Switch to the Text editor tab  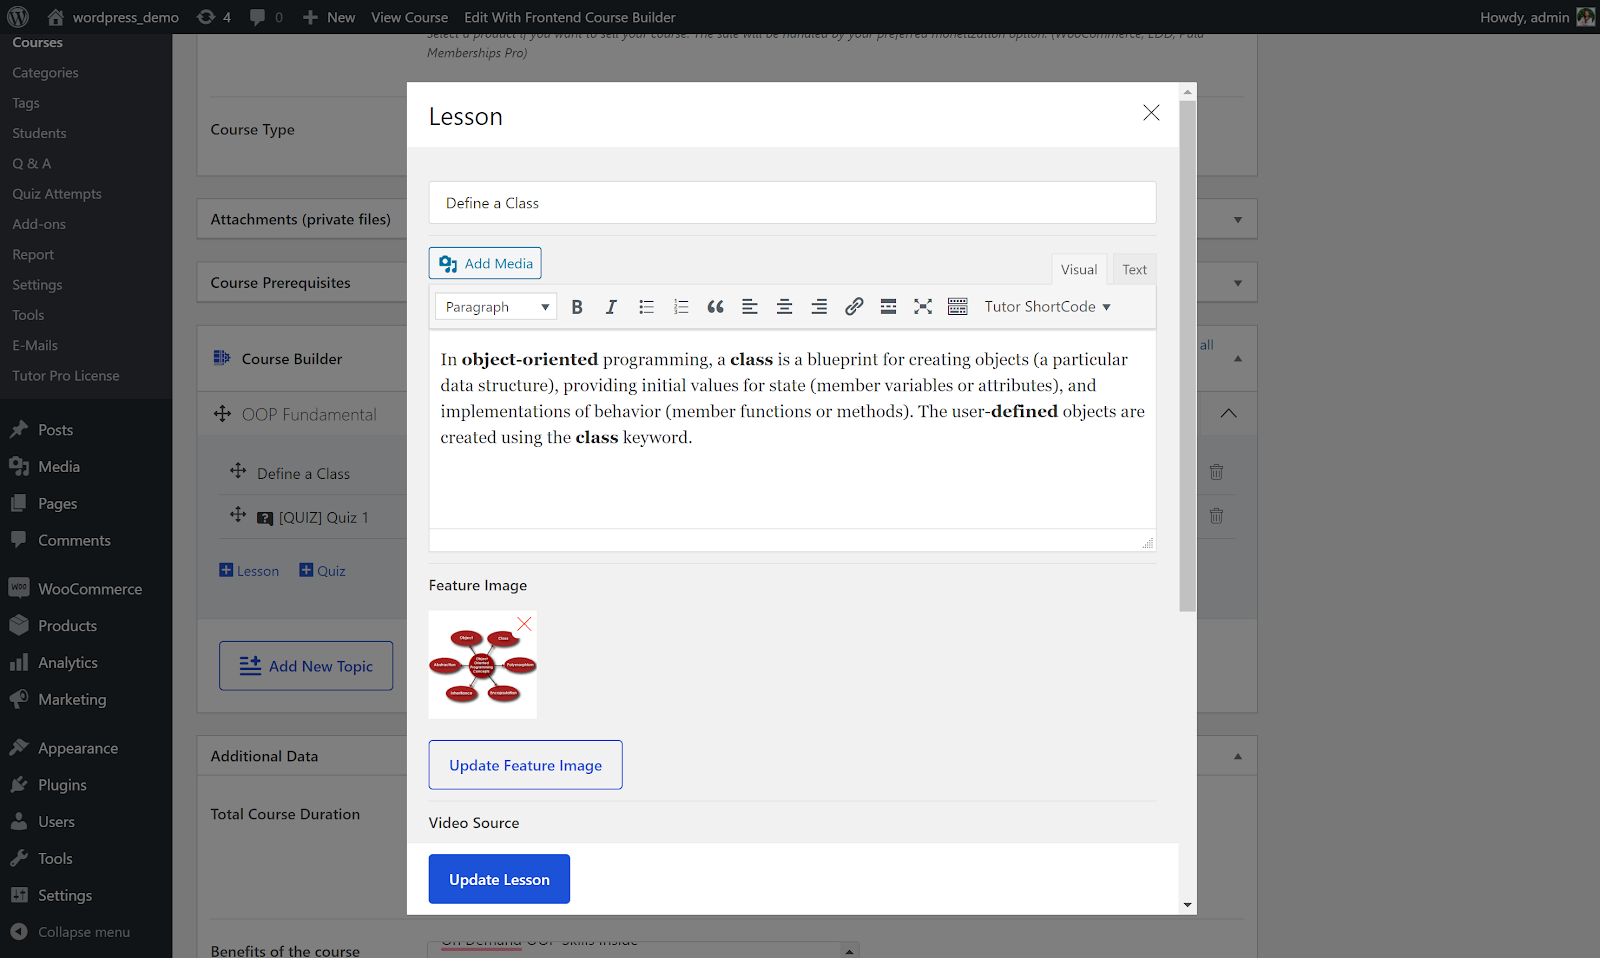1134,270
